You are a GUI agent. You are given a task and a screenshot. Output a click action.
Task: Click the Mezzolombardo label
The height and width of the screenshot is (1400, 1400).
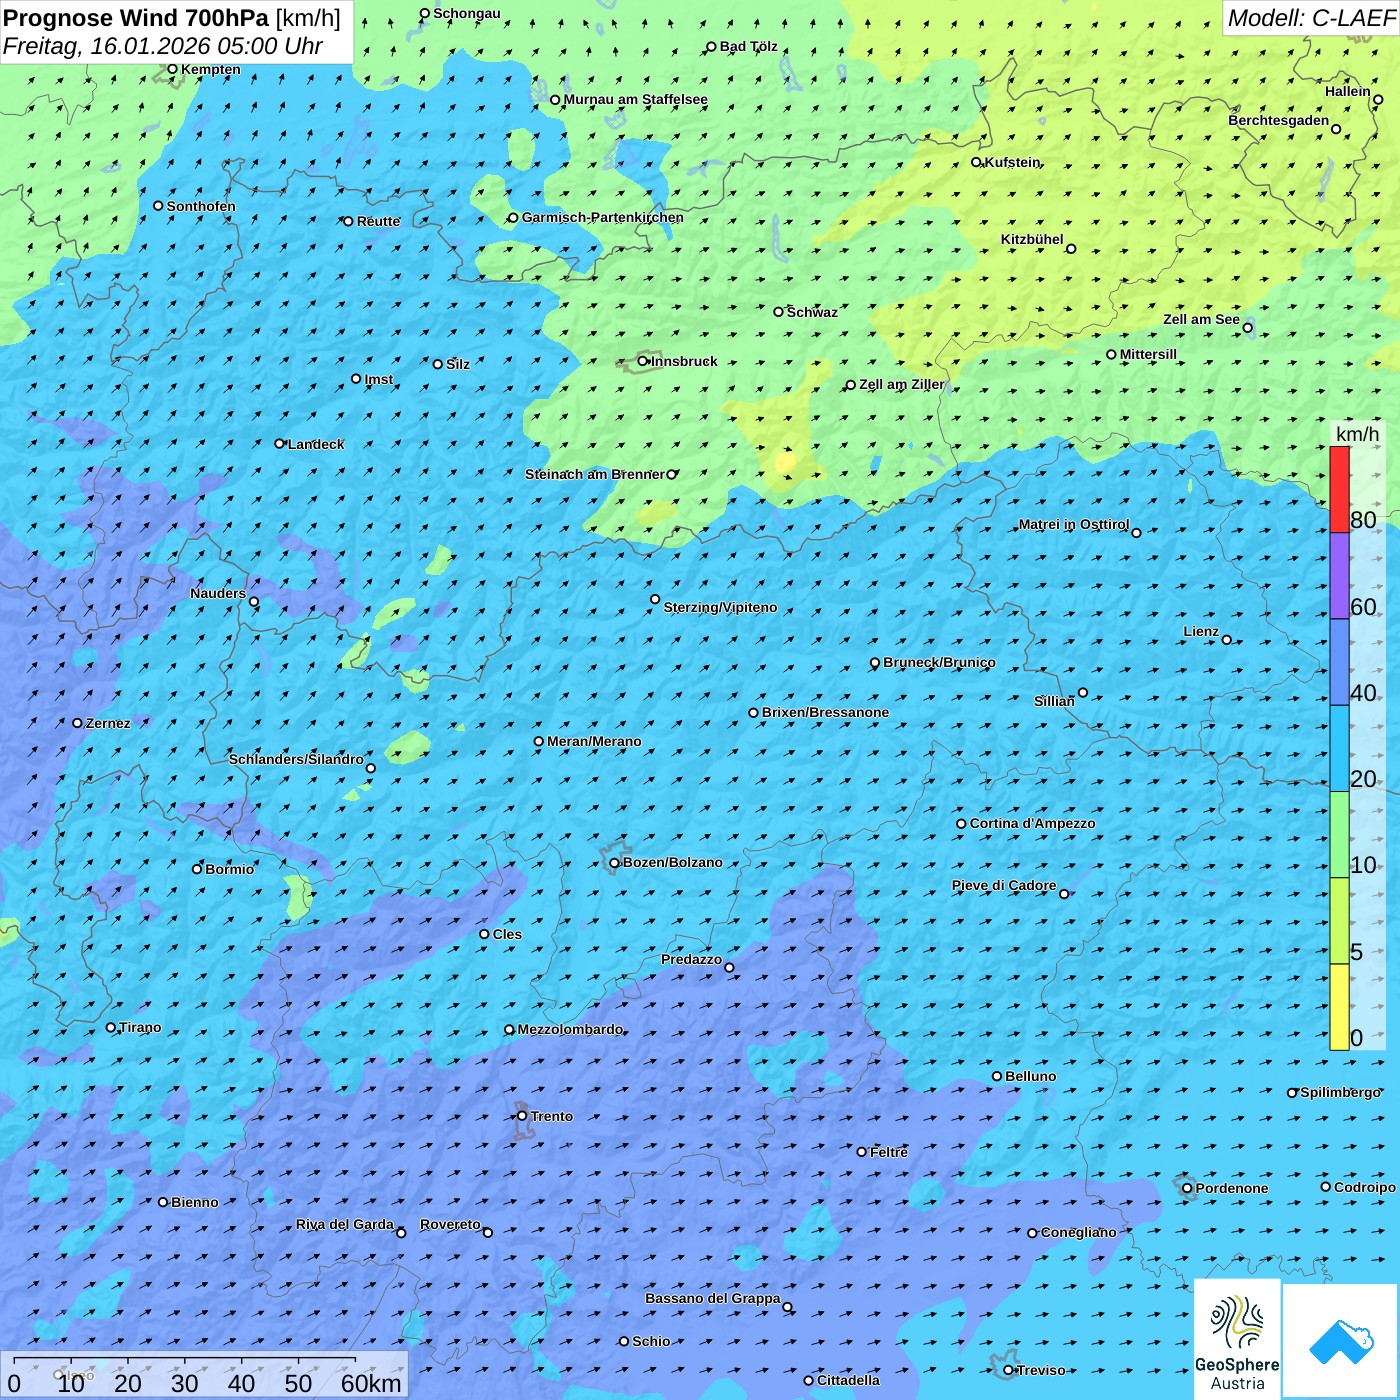click(x=570, y=1029)
